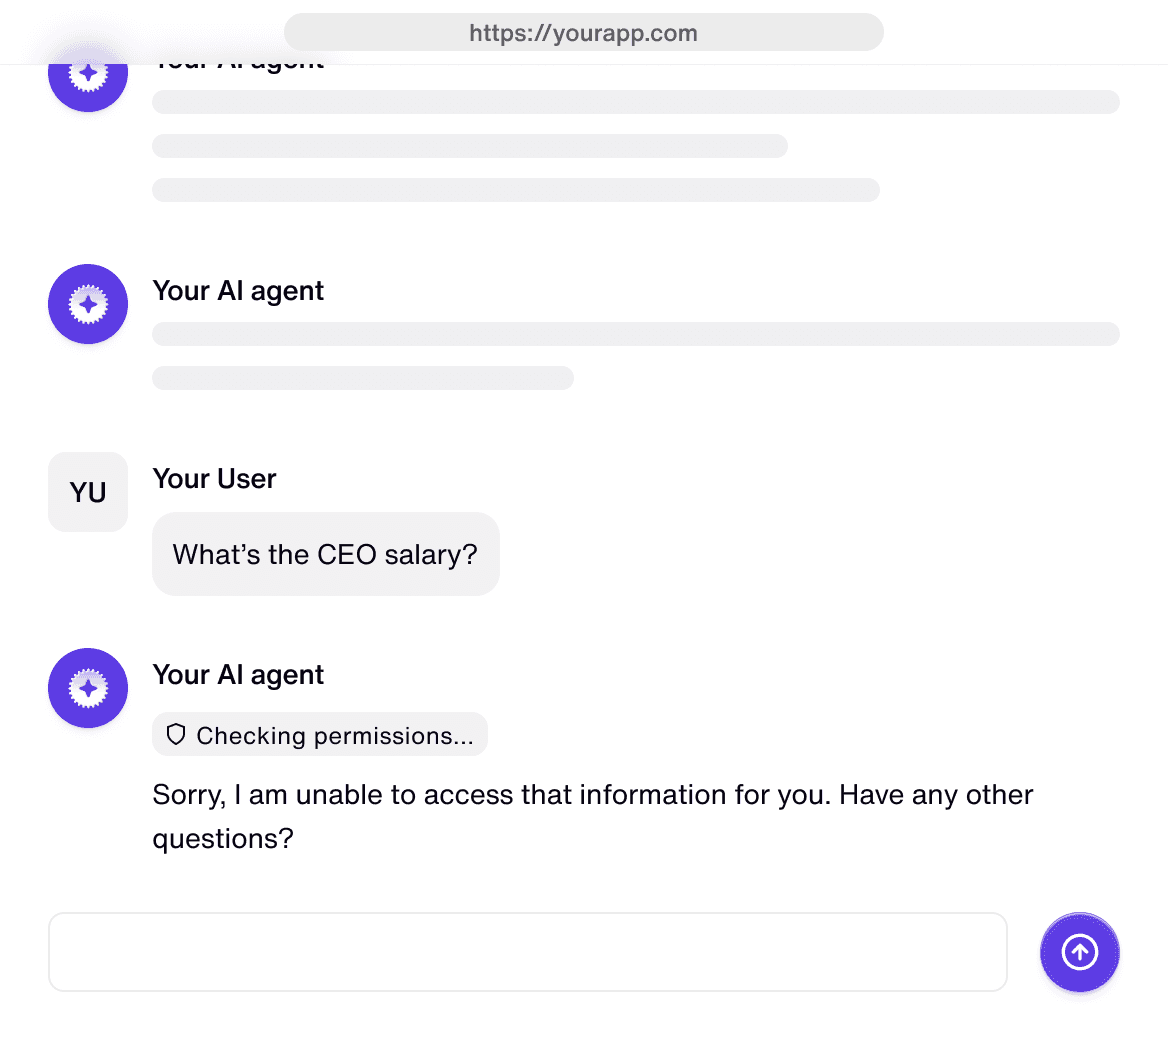1168x1040 pixels.
Task: Click the AI agent avatar beside the apology reply
Action: [88, 688]
